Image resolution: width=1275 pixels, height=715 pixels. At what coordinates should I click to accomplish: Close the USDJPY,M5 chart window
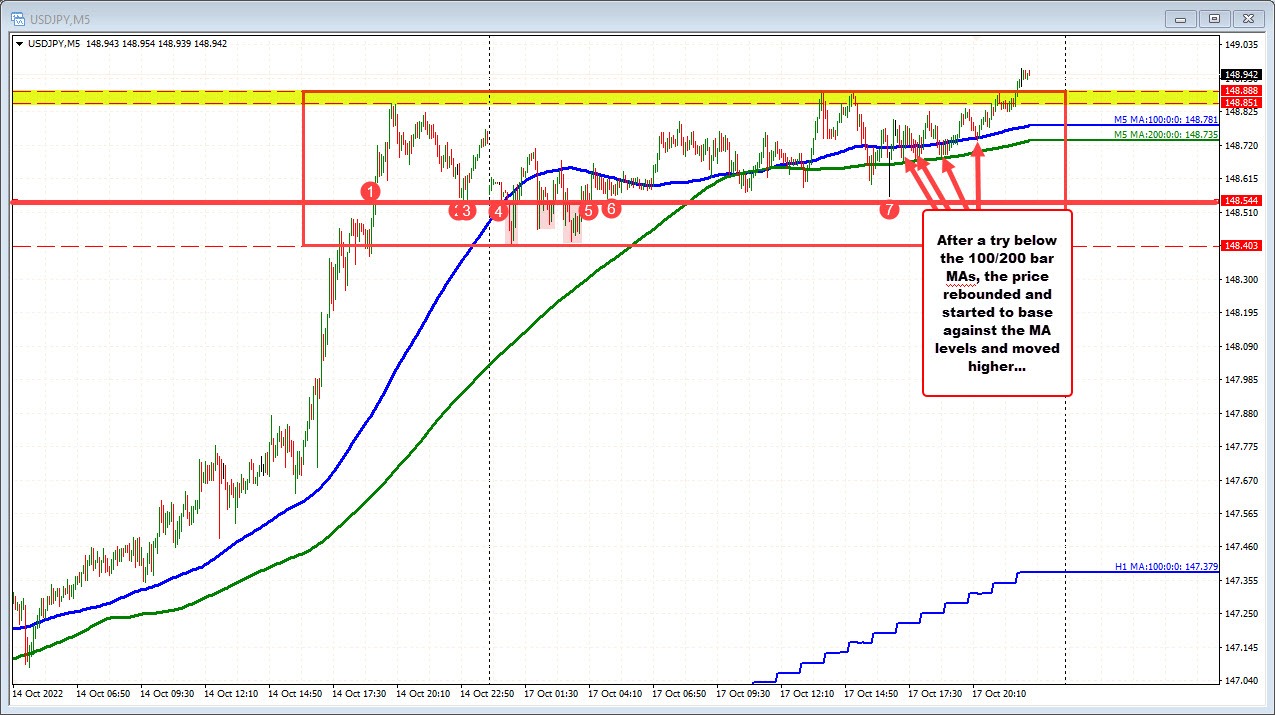pos(1247,17)
